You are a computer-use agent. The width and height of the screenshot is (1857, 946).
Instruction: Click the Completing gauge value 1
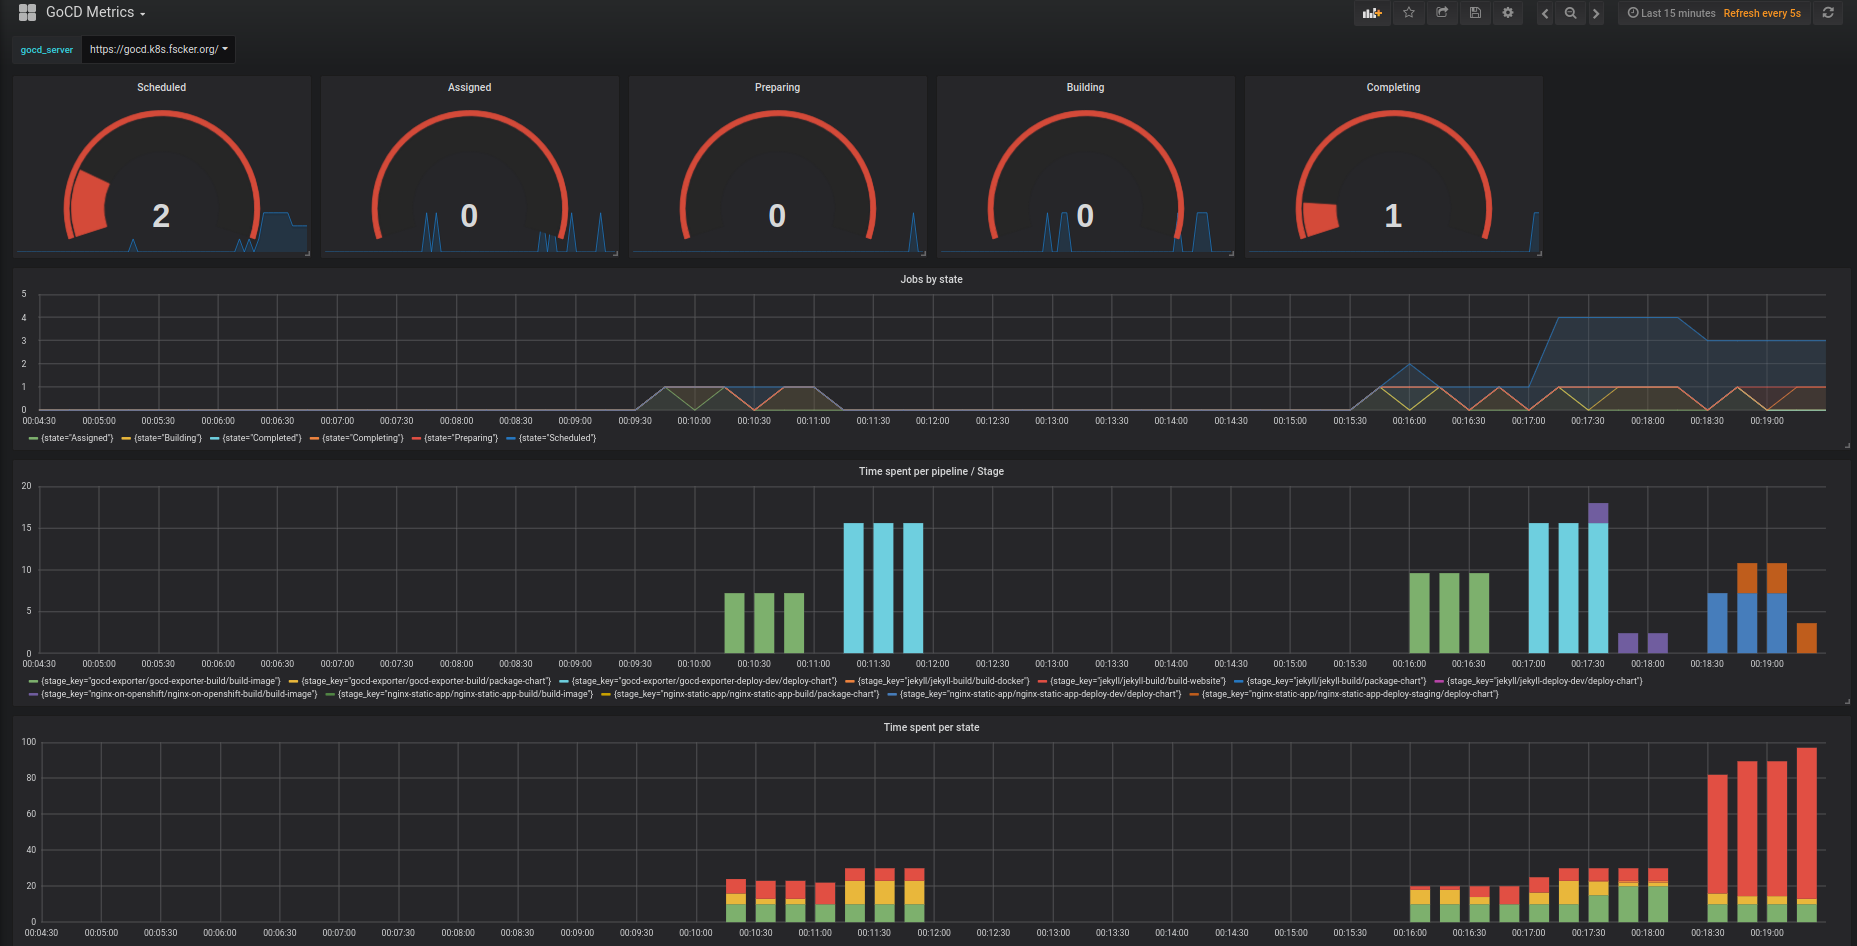(1393, 215)
